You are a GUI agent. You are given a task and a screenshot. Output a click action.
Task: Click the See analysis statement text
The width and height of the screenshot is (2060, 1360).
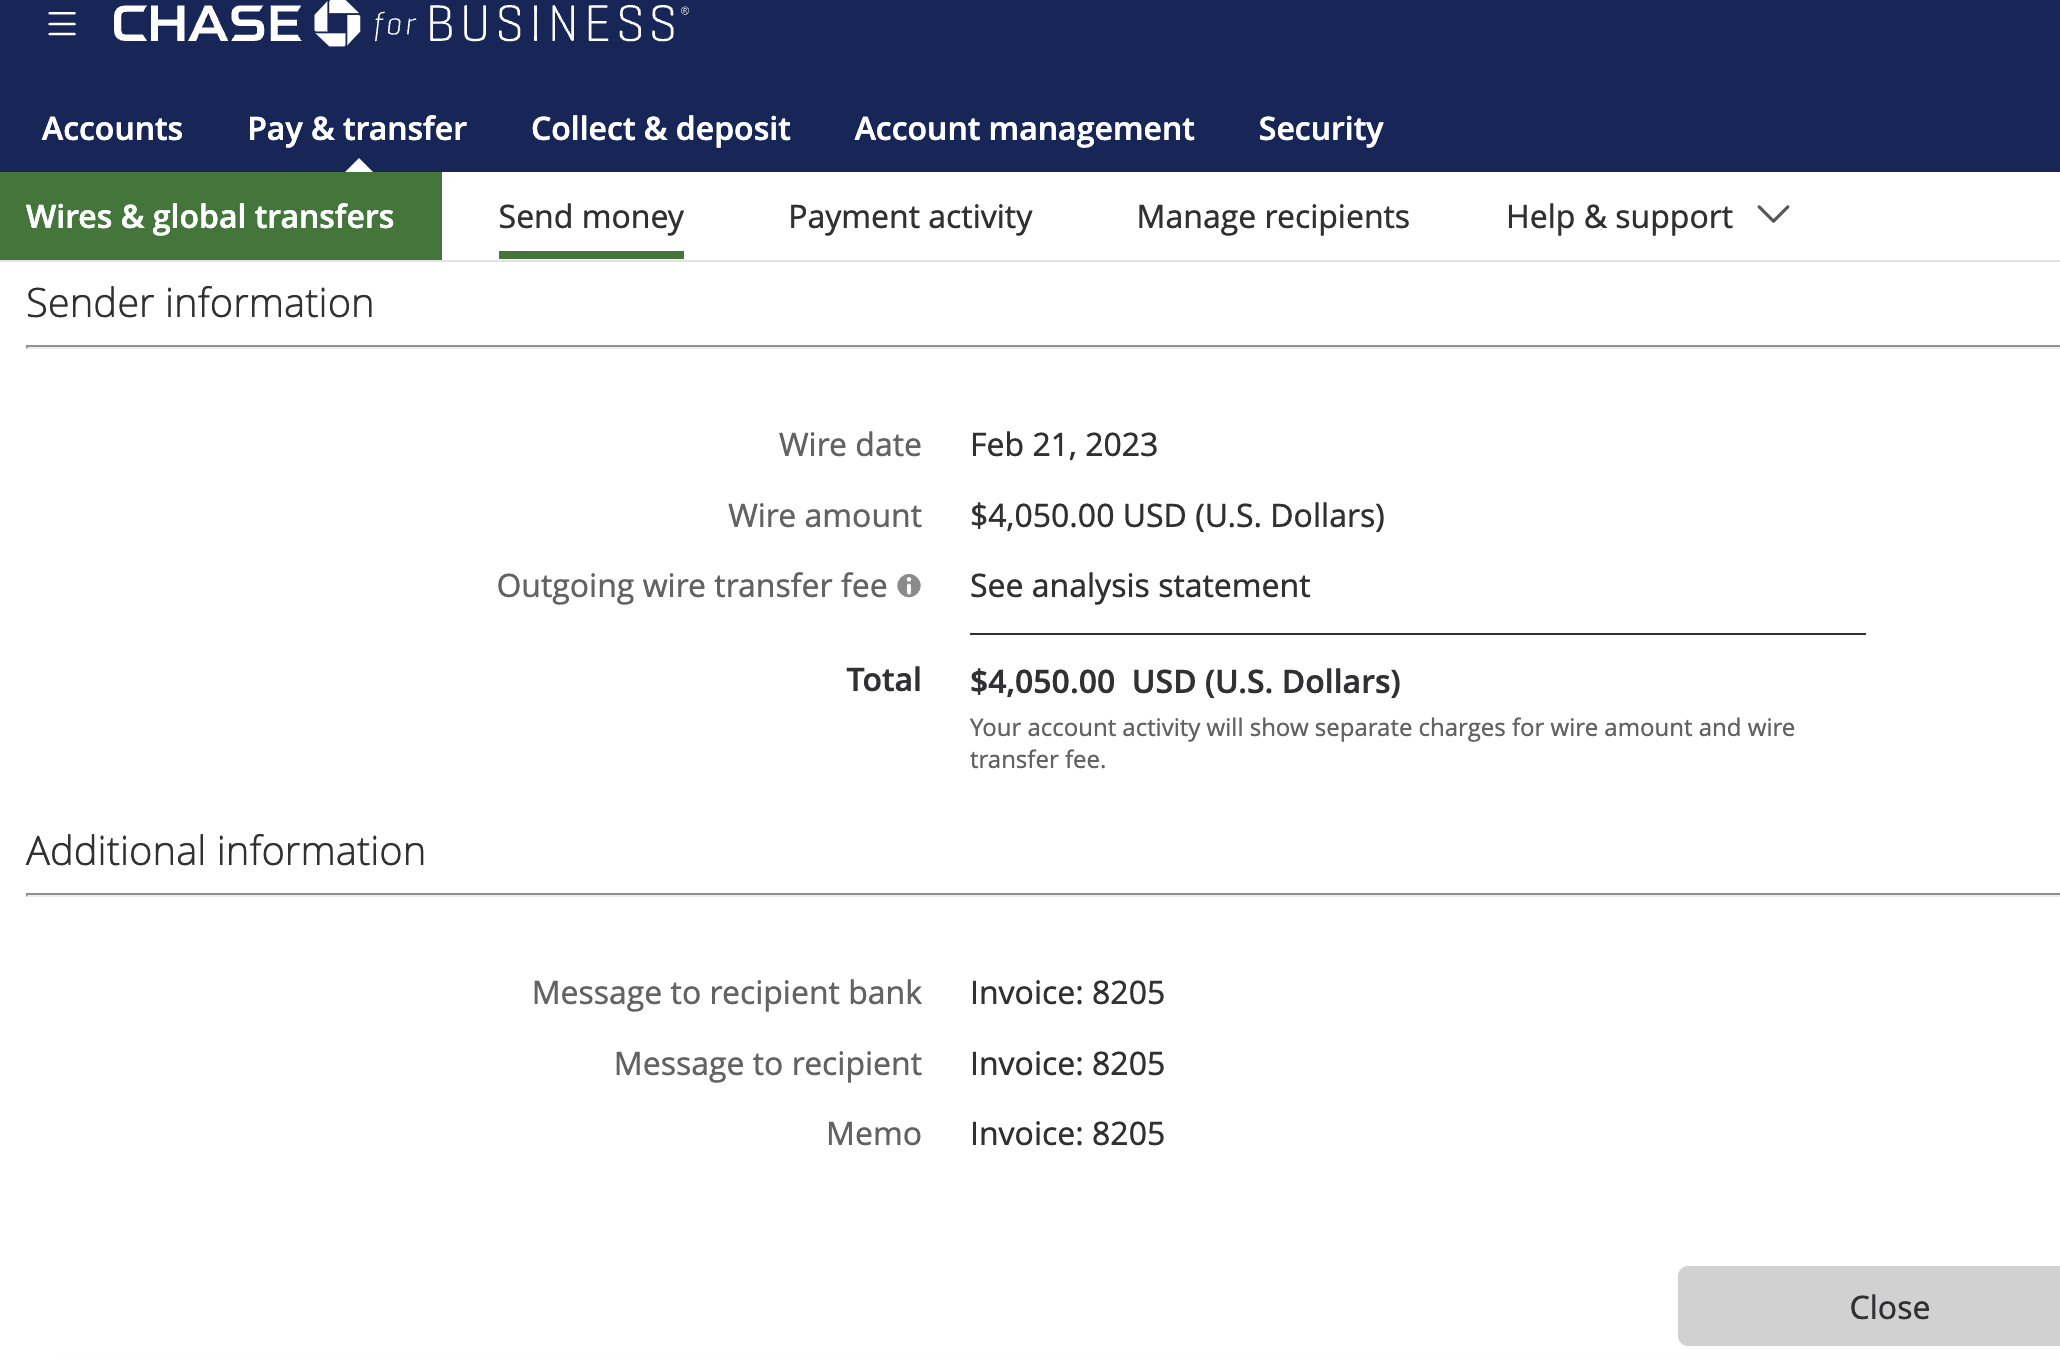tap(1140, 586)
